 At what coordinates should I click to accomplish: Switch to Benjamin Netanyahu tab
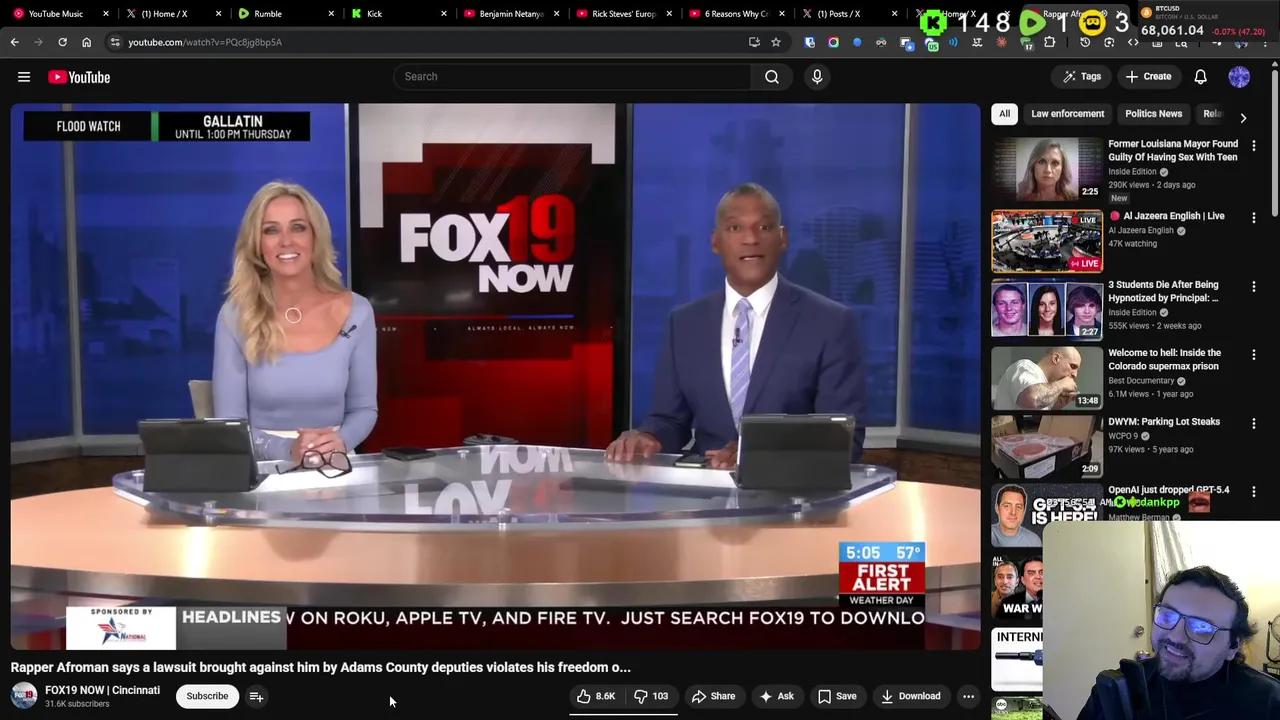(x=511, y=14)
